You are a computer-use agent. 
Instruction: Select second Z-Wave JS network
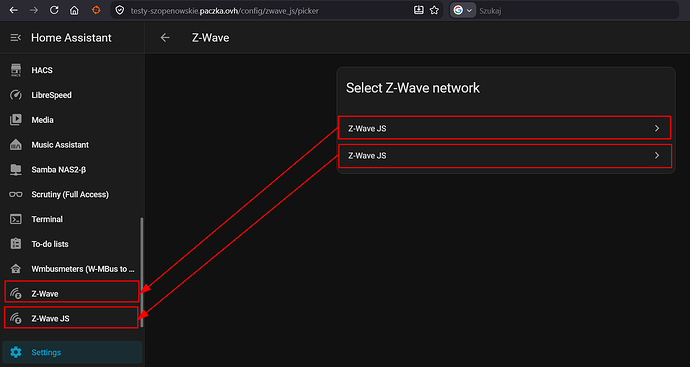[x=505, y=156]
